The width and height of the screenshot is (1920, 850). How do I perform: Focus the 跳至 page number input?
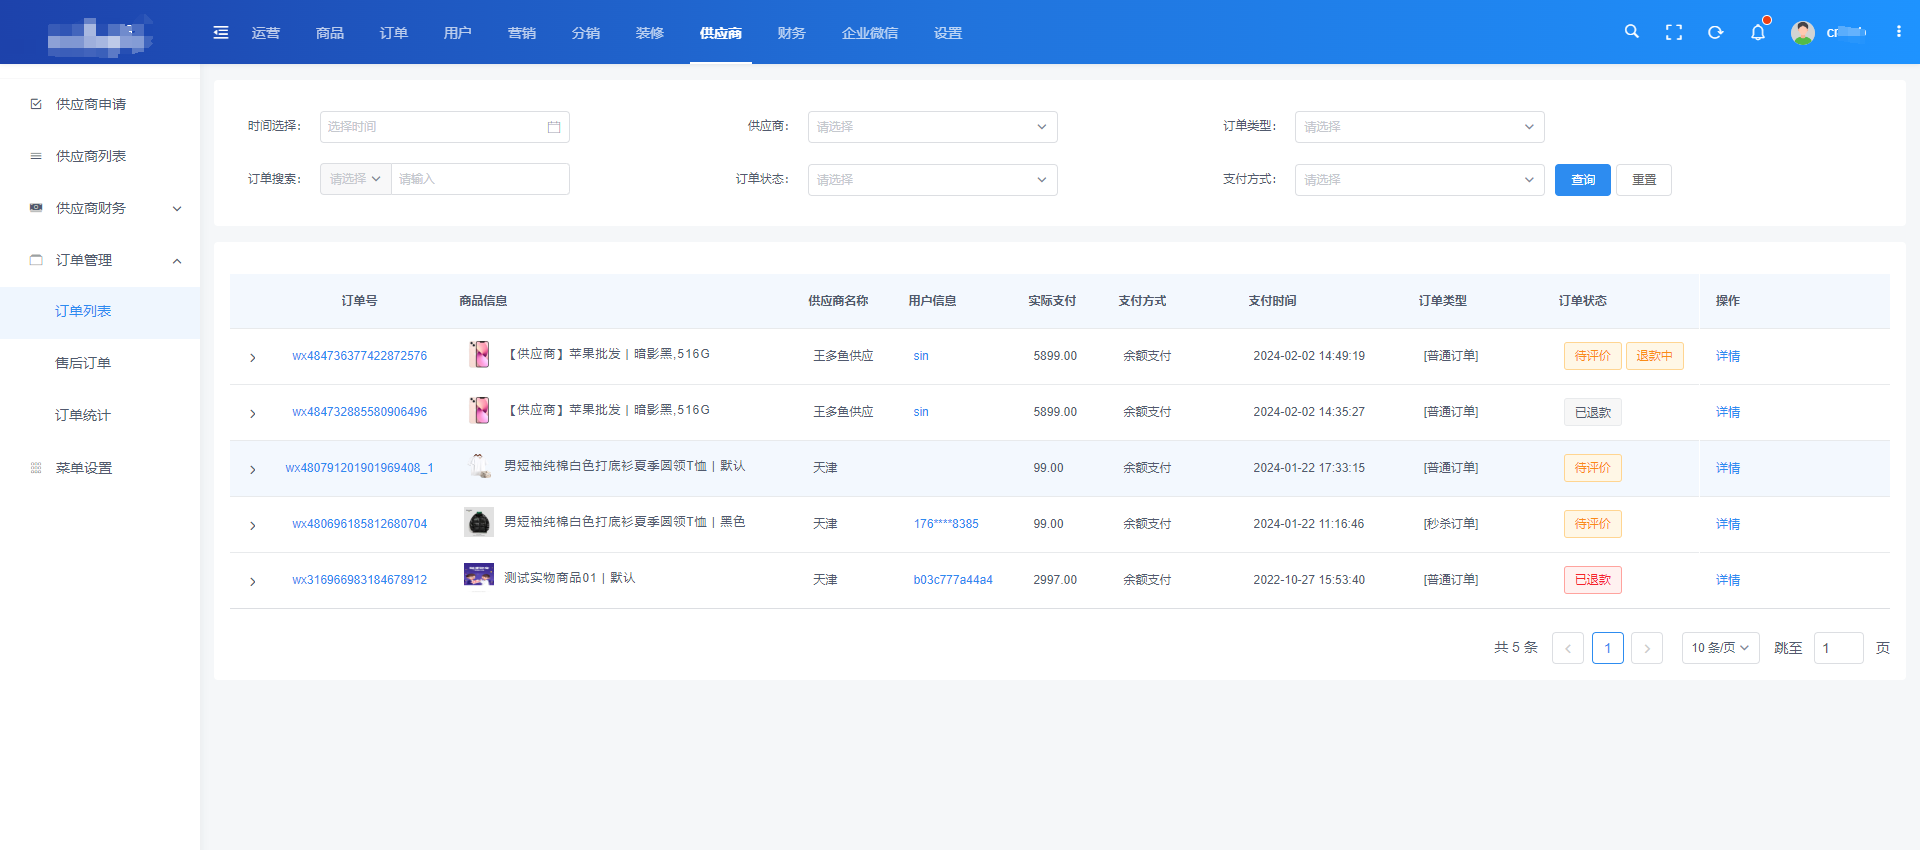1838,648
